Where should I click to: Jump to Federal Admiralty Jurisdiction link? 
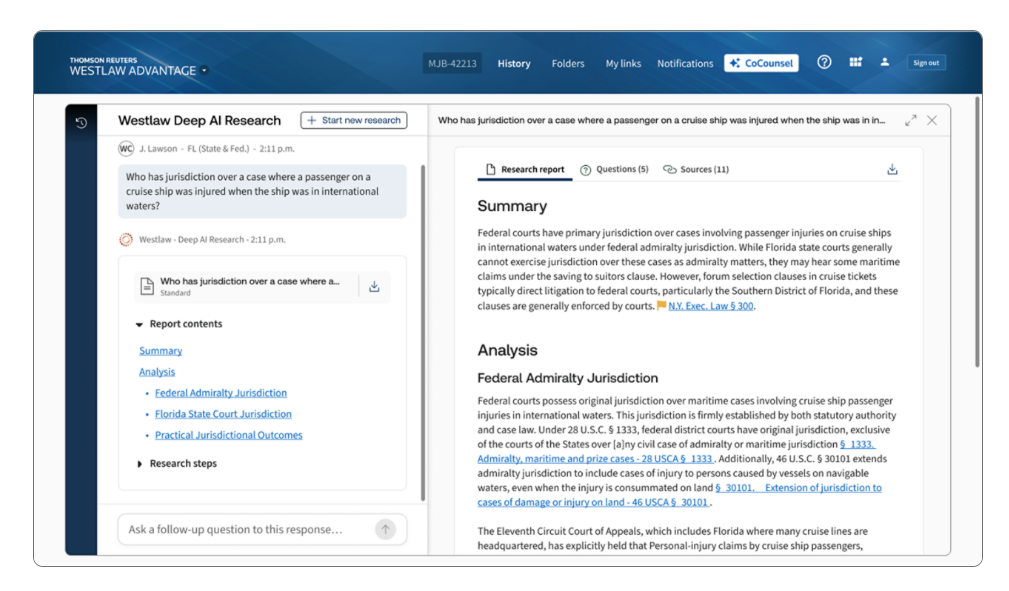tap(221, 393)
